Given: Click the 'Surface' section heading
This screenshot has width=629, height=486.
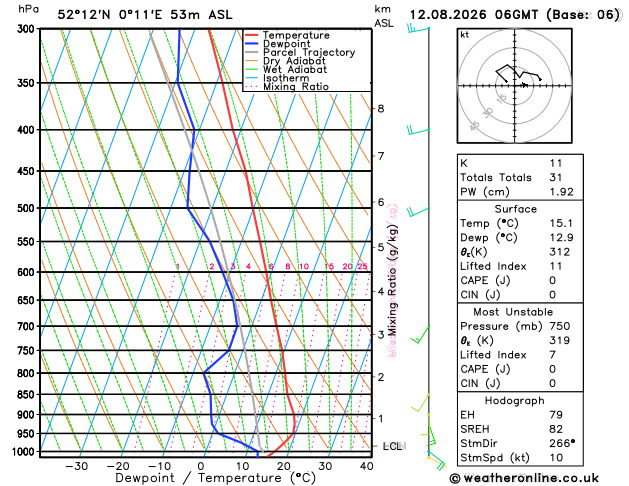Looking at the screenshot, I should [515, 209].
